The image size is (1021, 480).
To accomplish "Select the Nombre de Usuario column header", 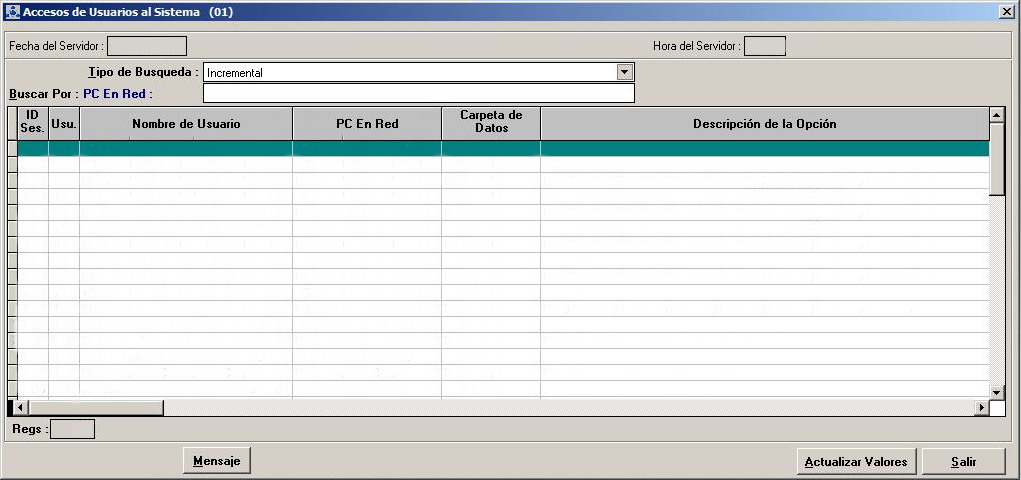I will (x=186, y=123).
